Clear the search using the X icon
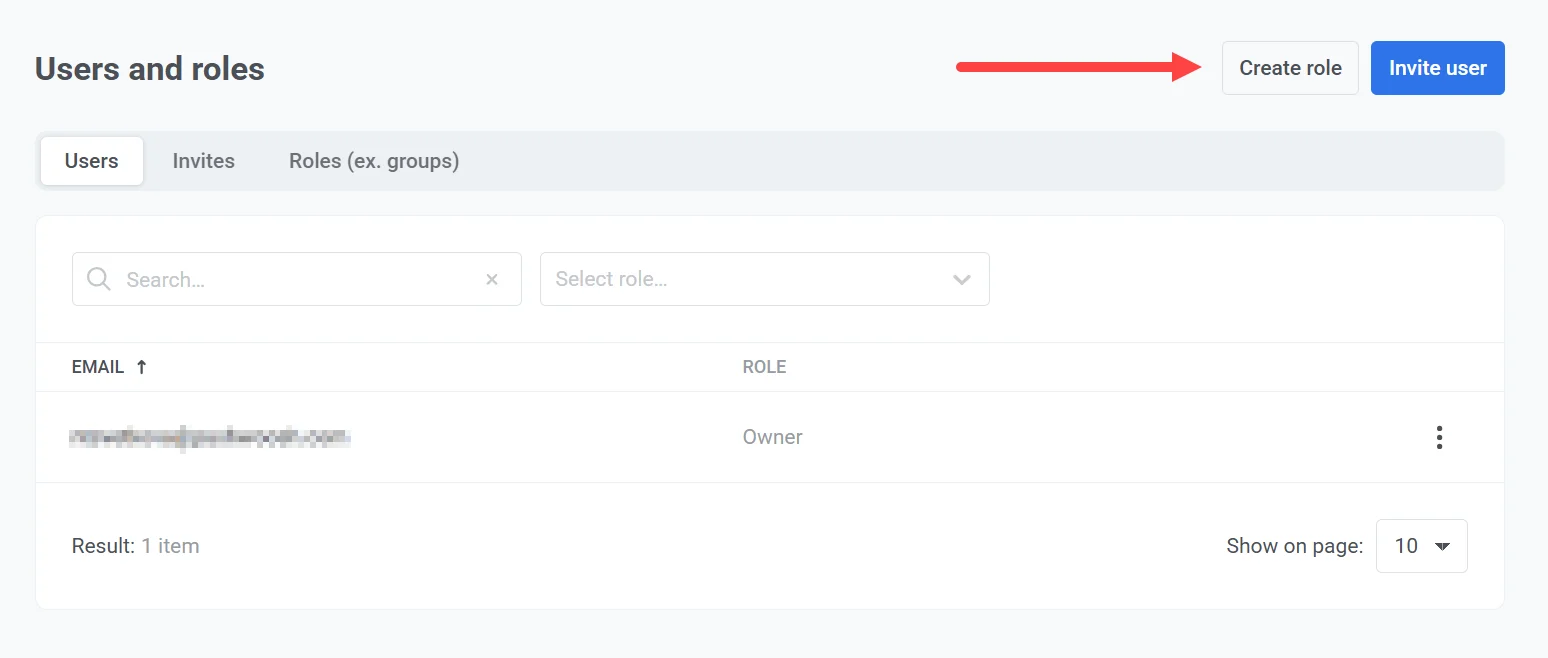1548x658 pixels. tap(492, 280)
